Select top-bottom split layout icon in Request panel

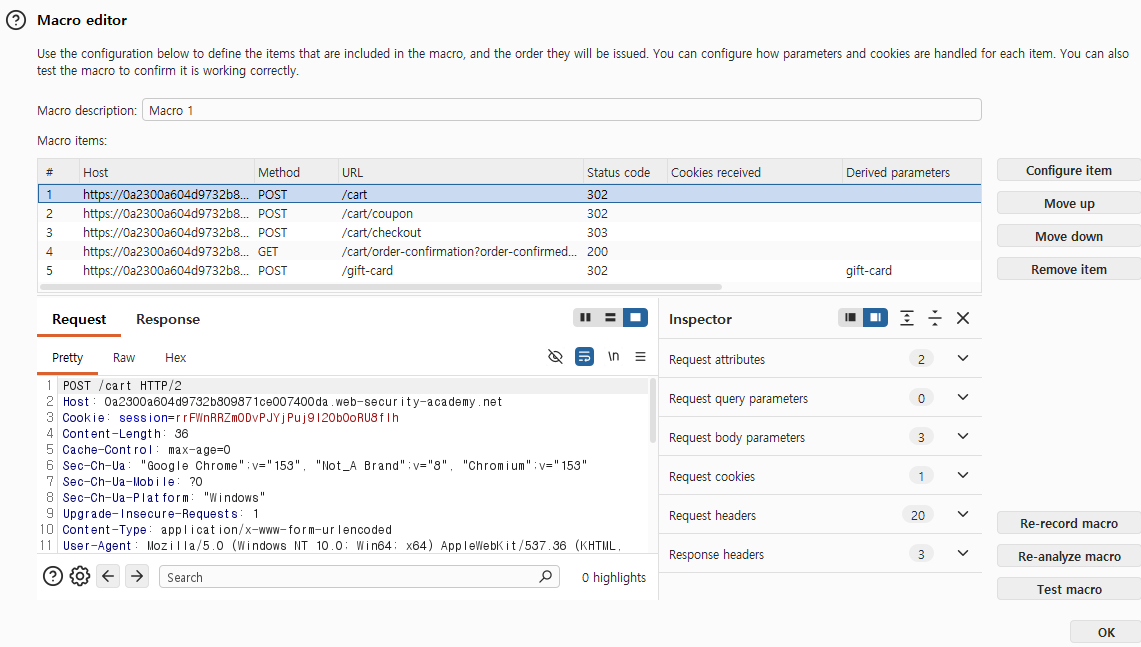coord(610,318)
